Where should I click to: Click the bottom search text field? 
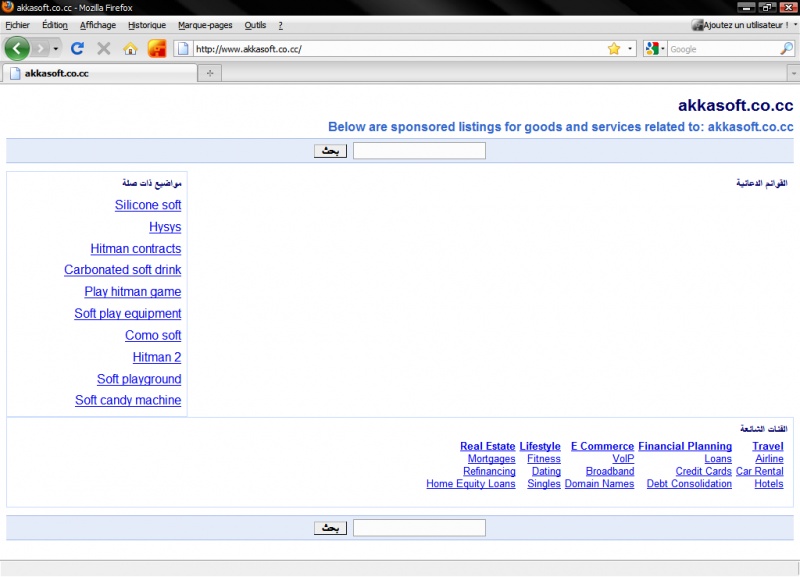[x=419, y=527]
